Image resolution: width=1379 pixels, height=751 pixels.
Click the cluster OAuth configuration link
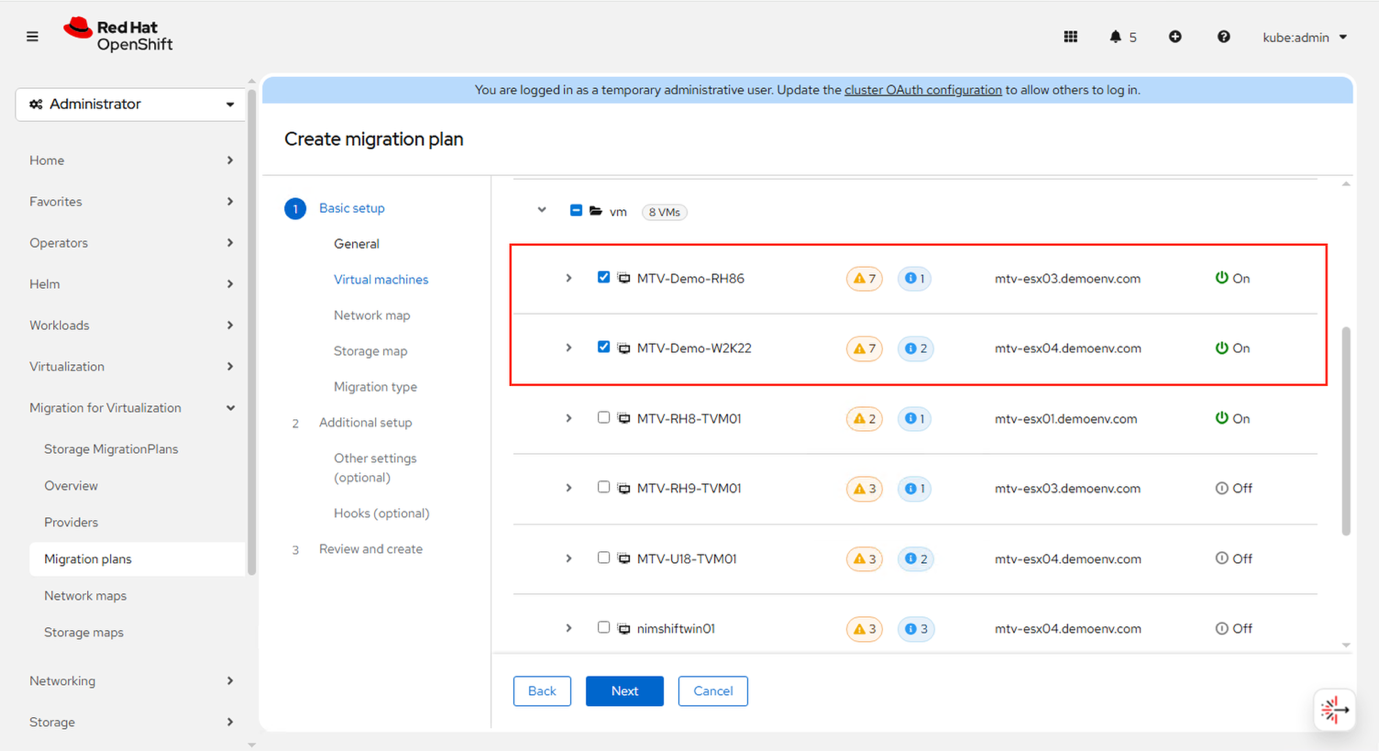pyautogui.click(x=922, y=89)
